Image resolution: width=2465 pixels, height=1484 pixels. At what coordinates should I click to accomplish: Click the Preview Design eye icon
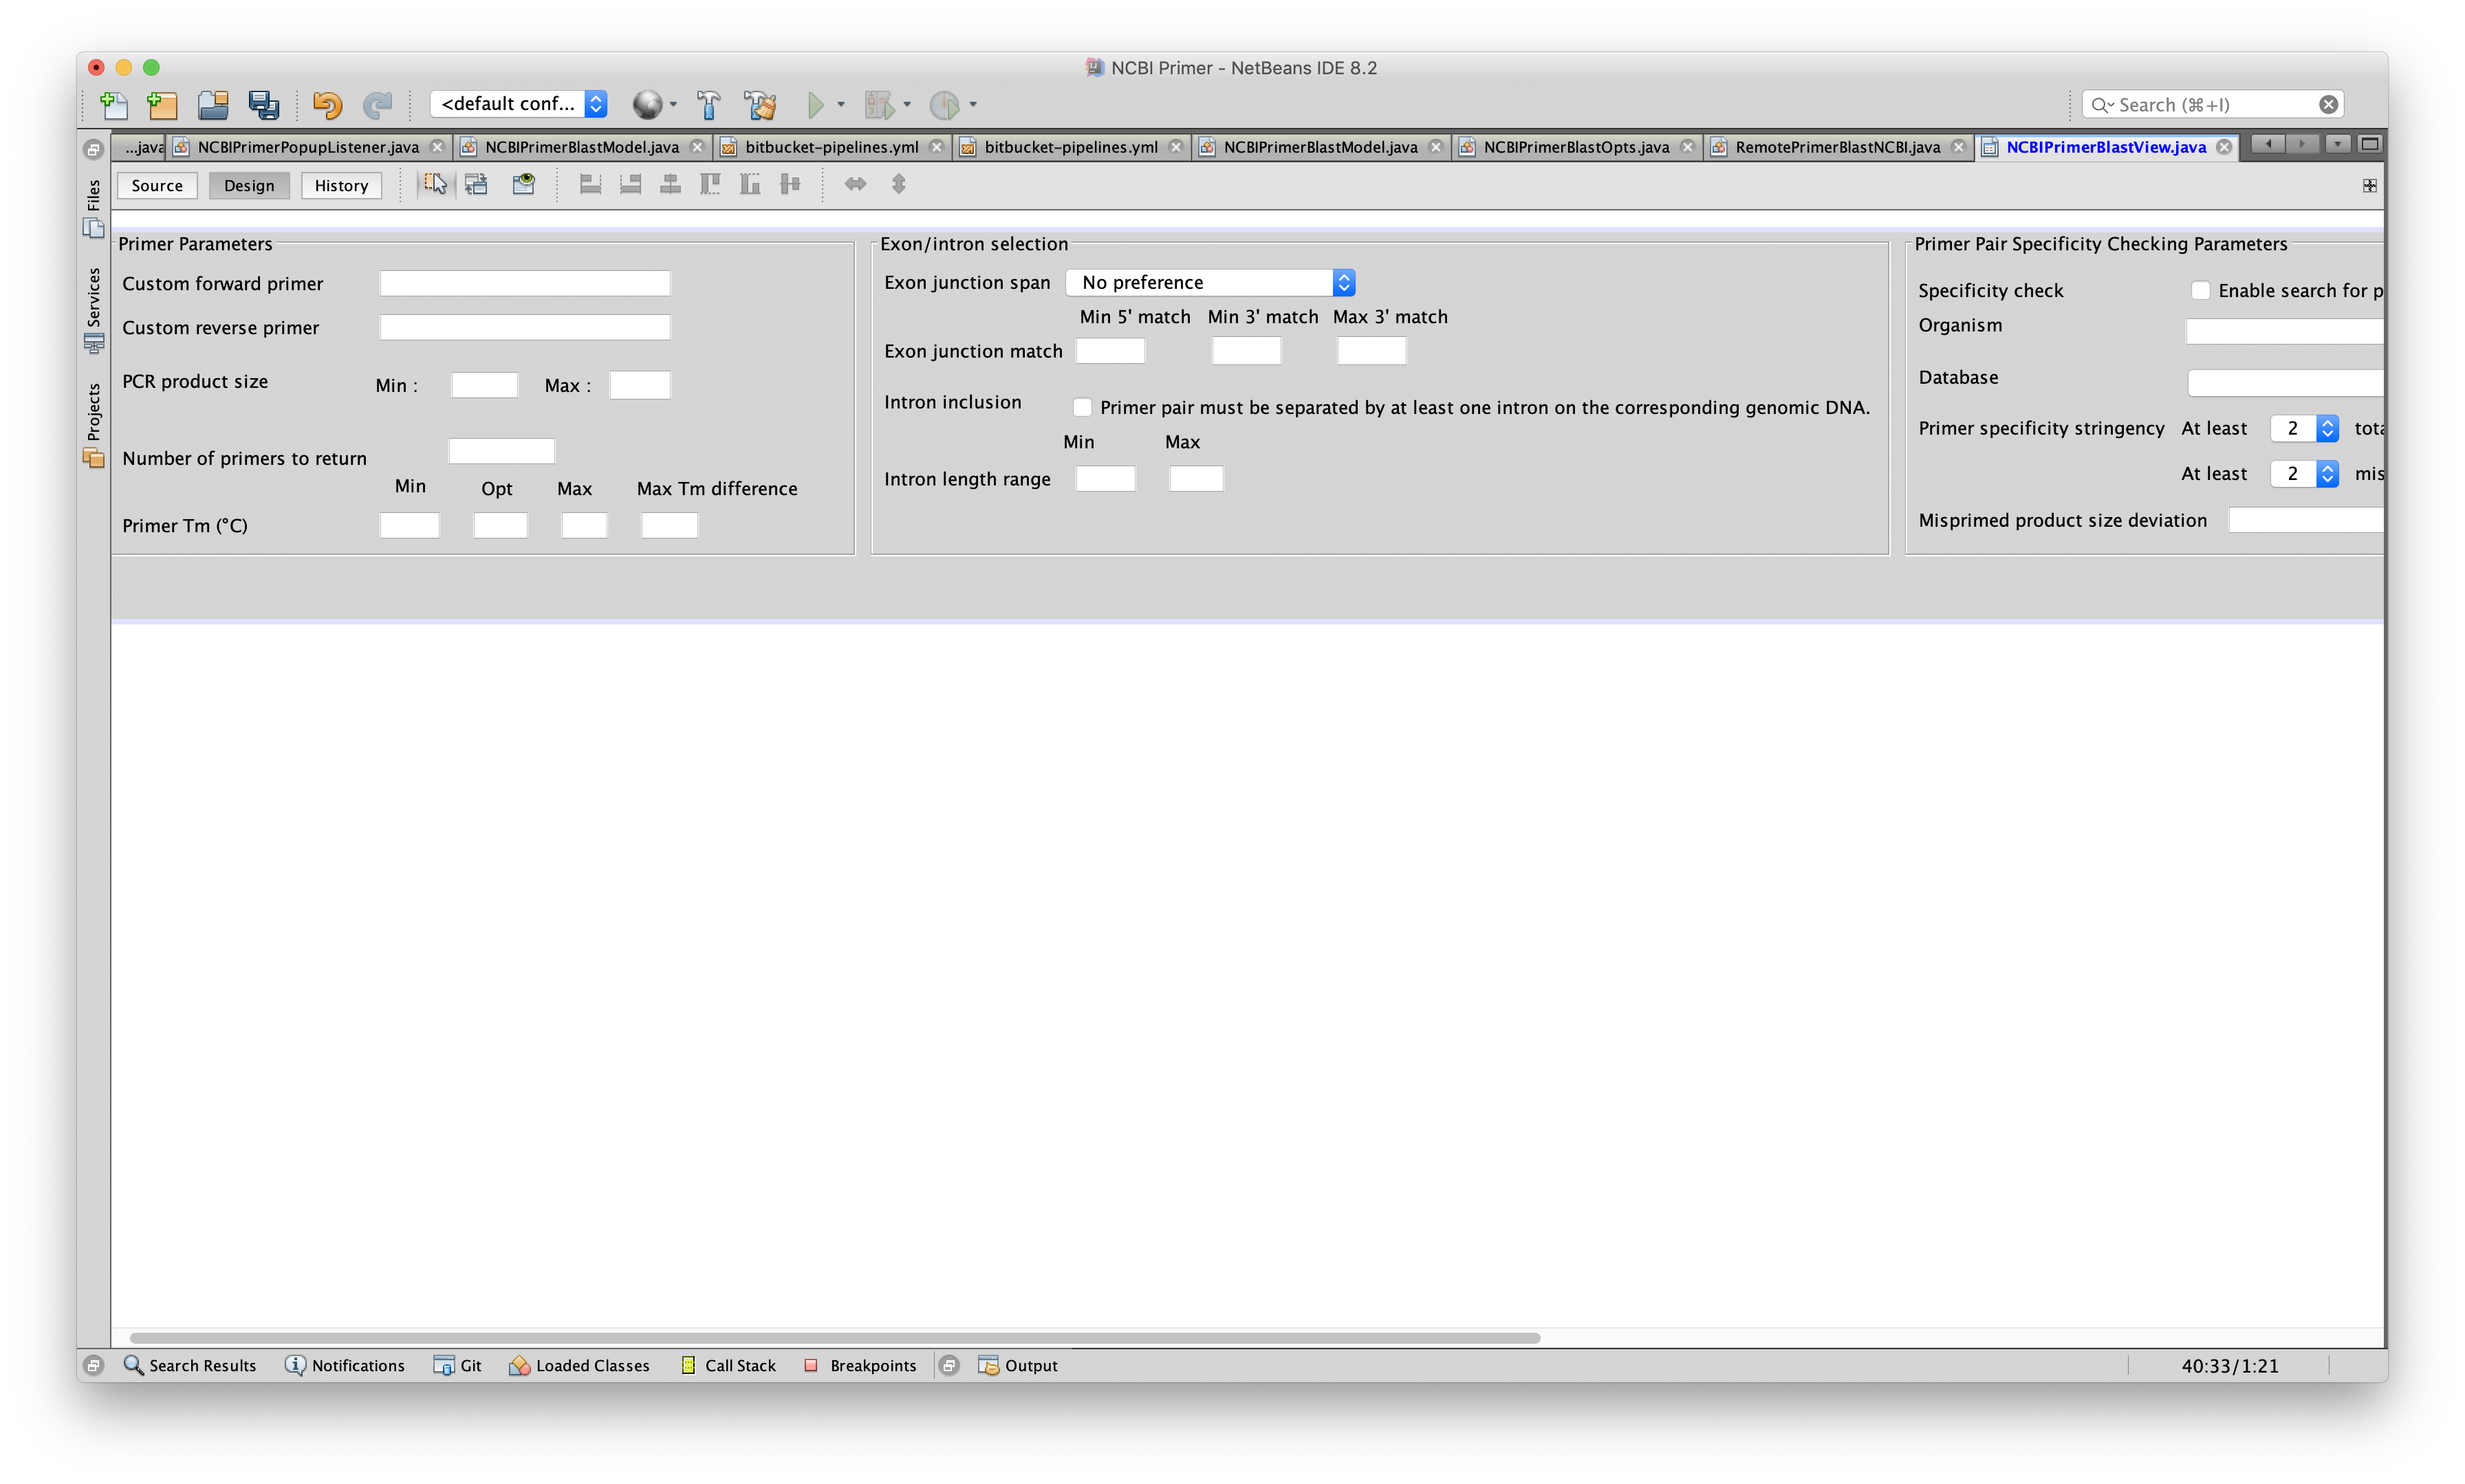click(524, 184)
